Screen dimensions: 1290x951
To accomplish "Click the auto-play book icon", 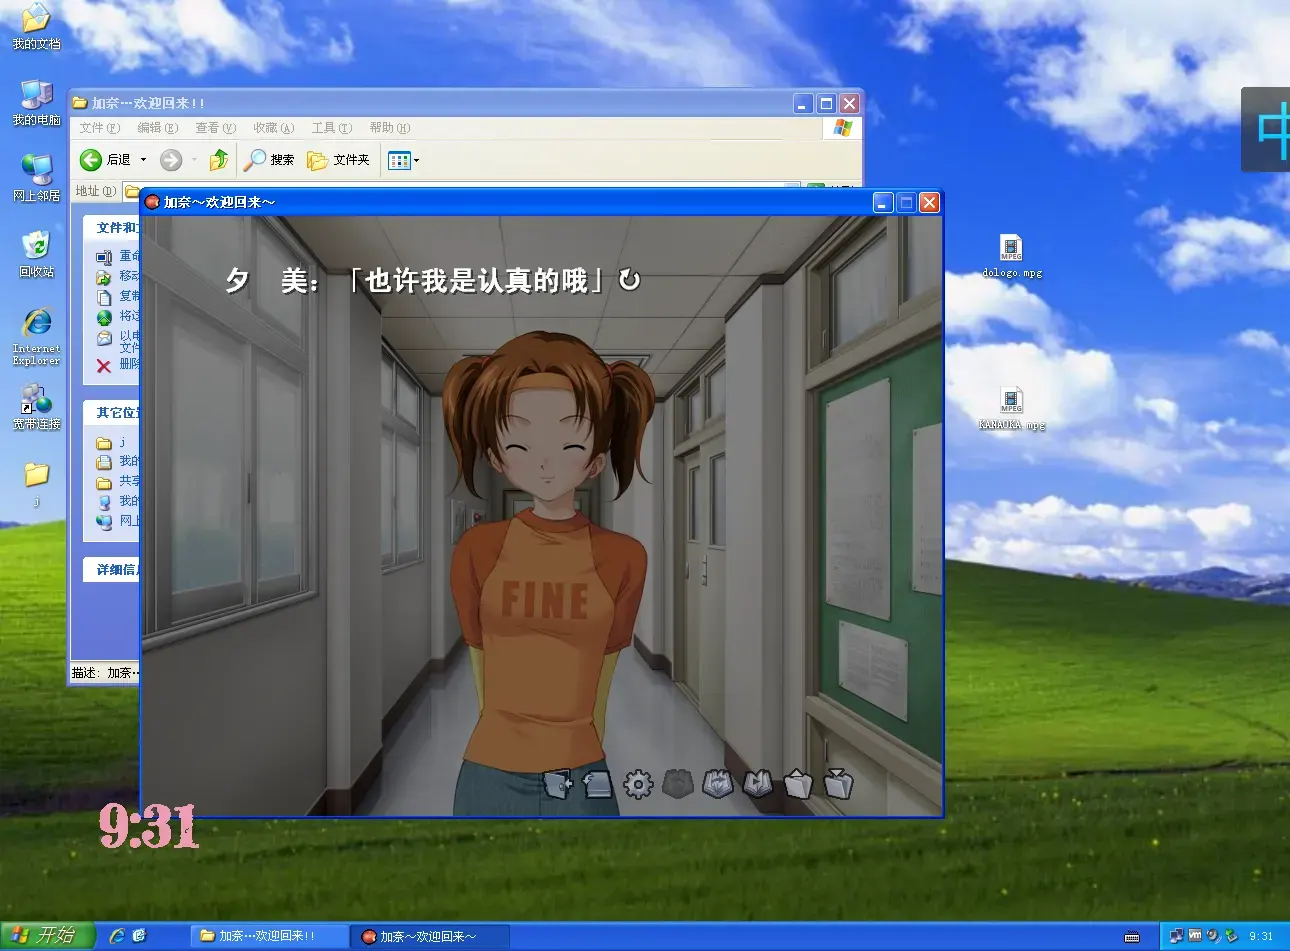I will (758, 784).
